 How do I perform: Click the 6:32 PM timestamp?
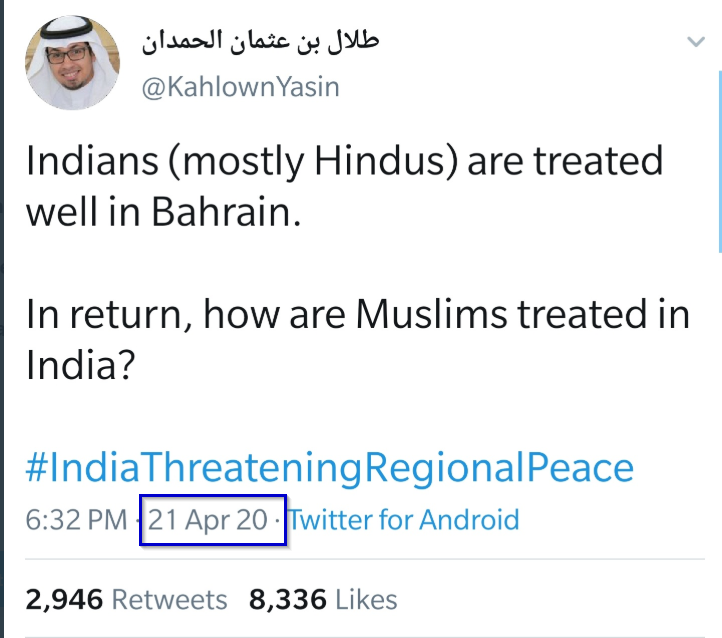[76, 520]
